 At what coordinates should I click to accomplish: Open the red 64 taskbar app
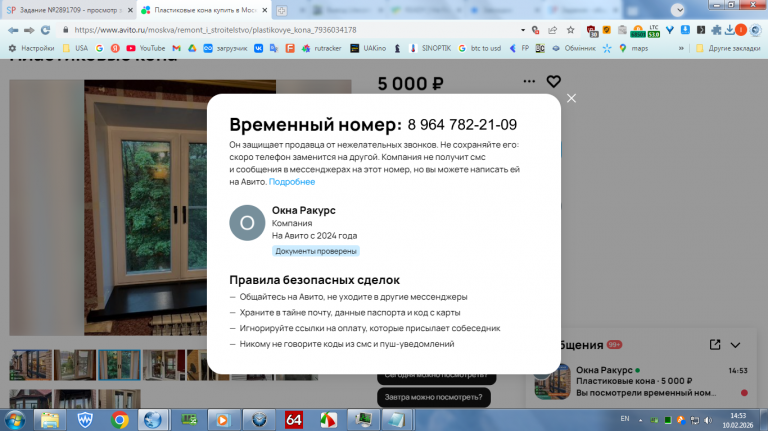[x=293, y=420]
